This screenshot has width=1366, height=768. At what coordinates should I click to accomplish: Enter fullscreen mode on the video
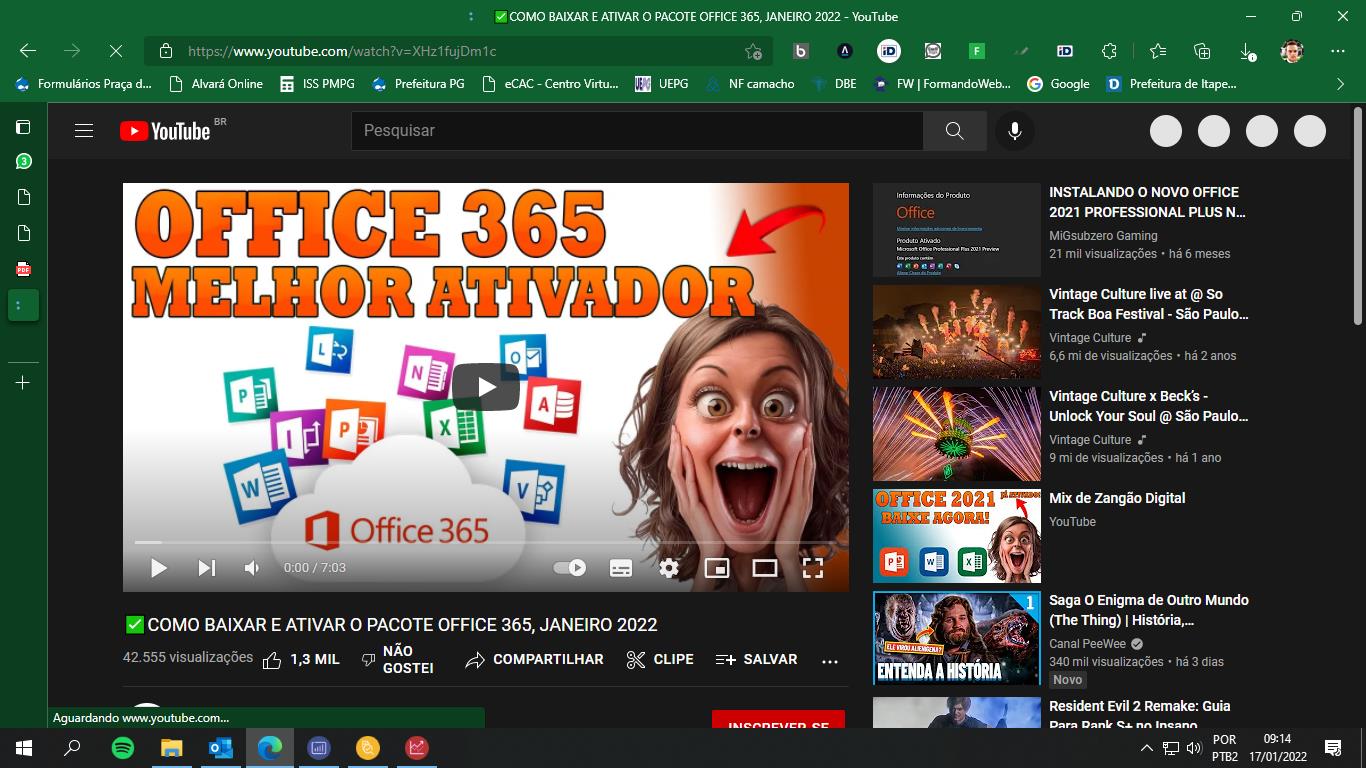tap(813, 568)
